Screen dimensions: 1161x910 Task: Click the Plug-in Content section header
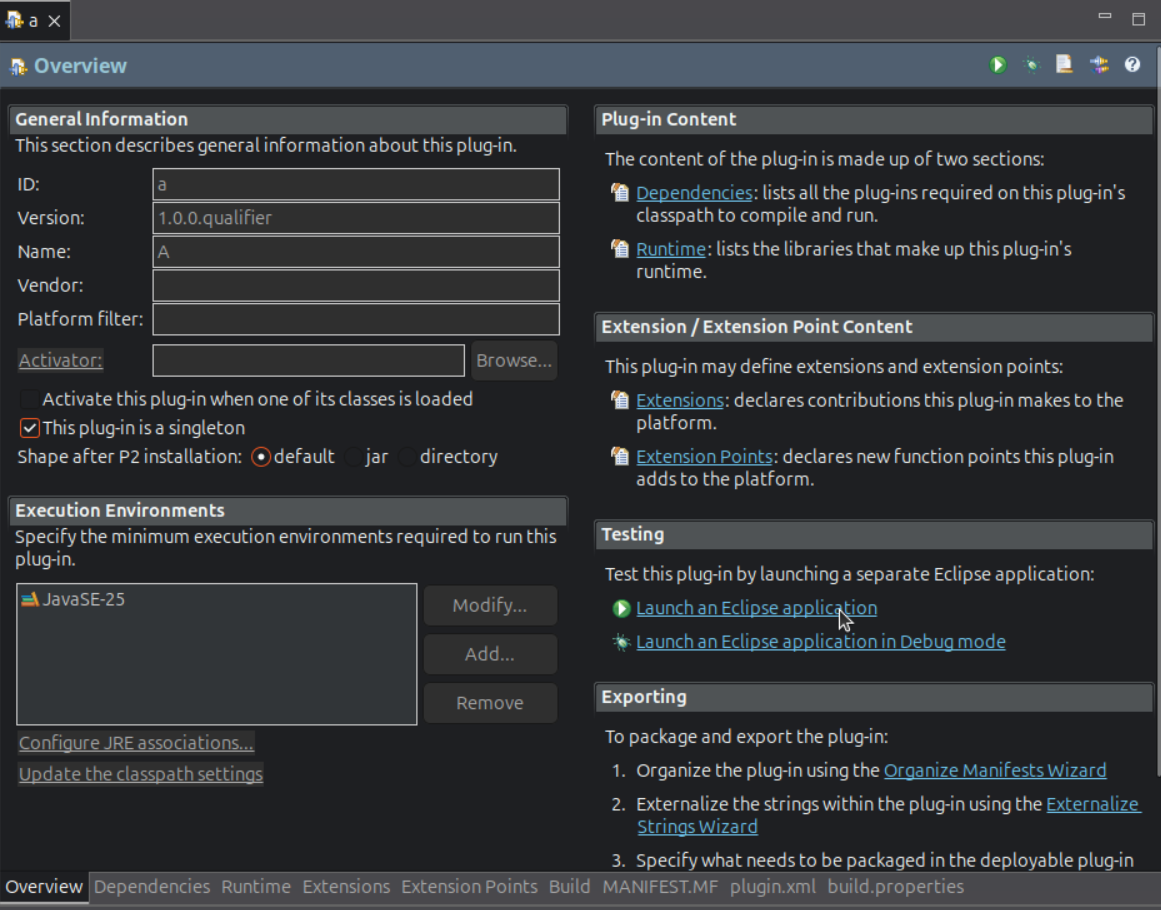click(874, 119)
